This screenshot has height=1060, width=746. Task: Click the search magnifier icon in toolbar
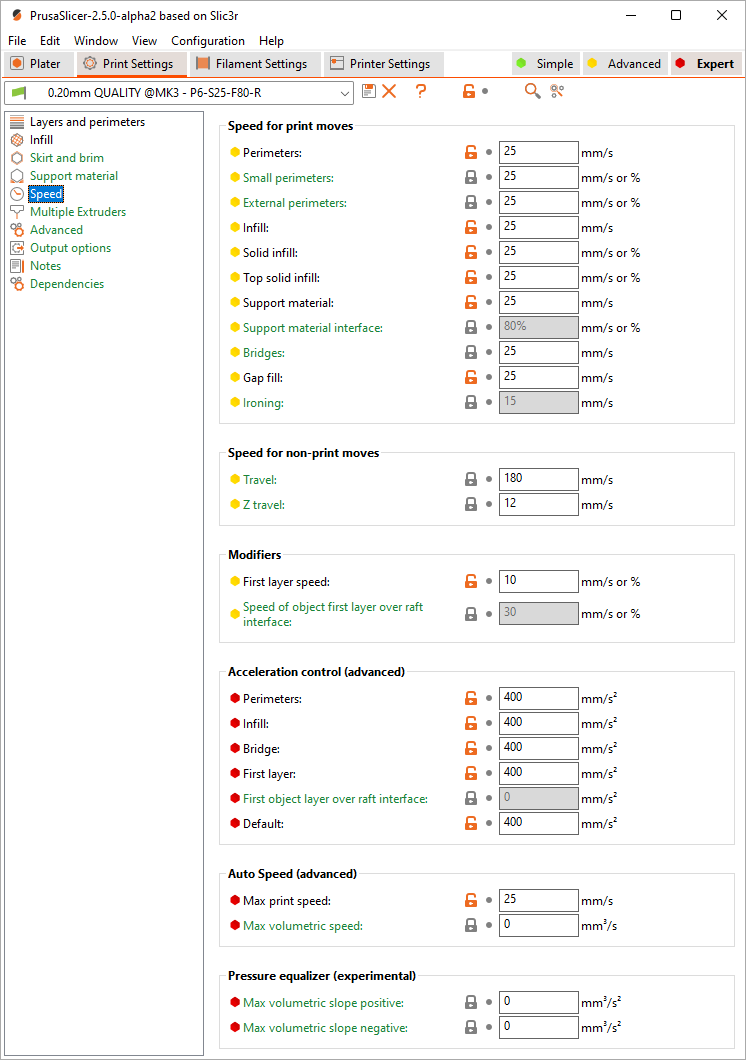pos(532,91)
